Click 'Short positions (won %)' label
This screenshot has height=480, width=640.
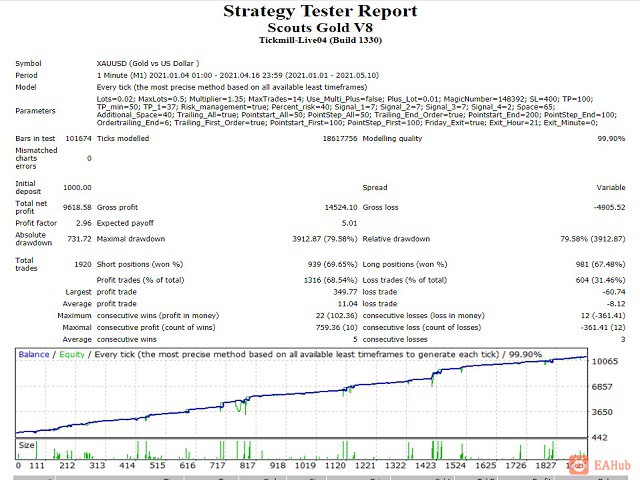click(x=140, y=264)
